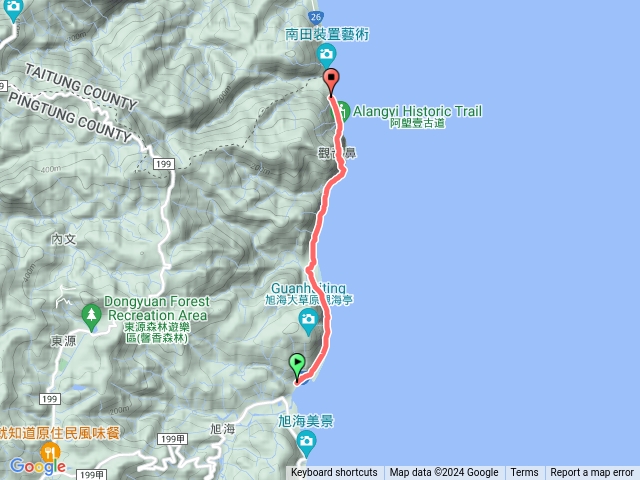Select the 南田裝置藝術 camera pin
Image resolution: width=640 pixels, height=480 pixels.
coord(326,56)
